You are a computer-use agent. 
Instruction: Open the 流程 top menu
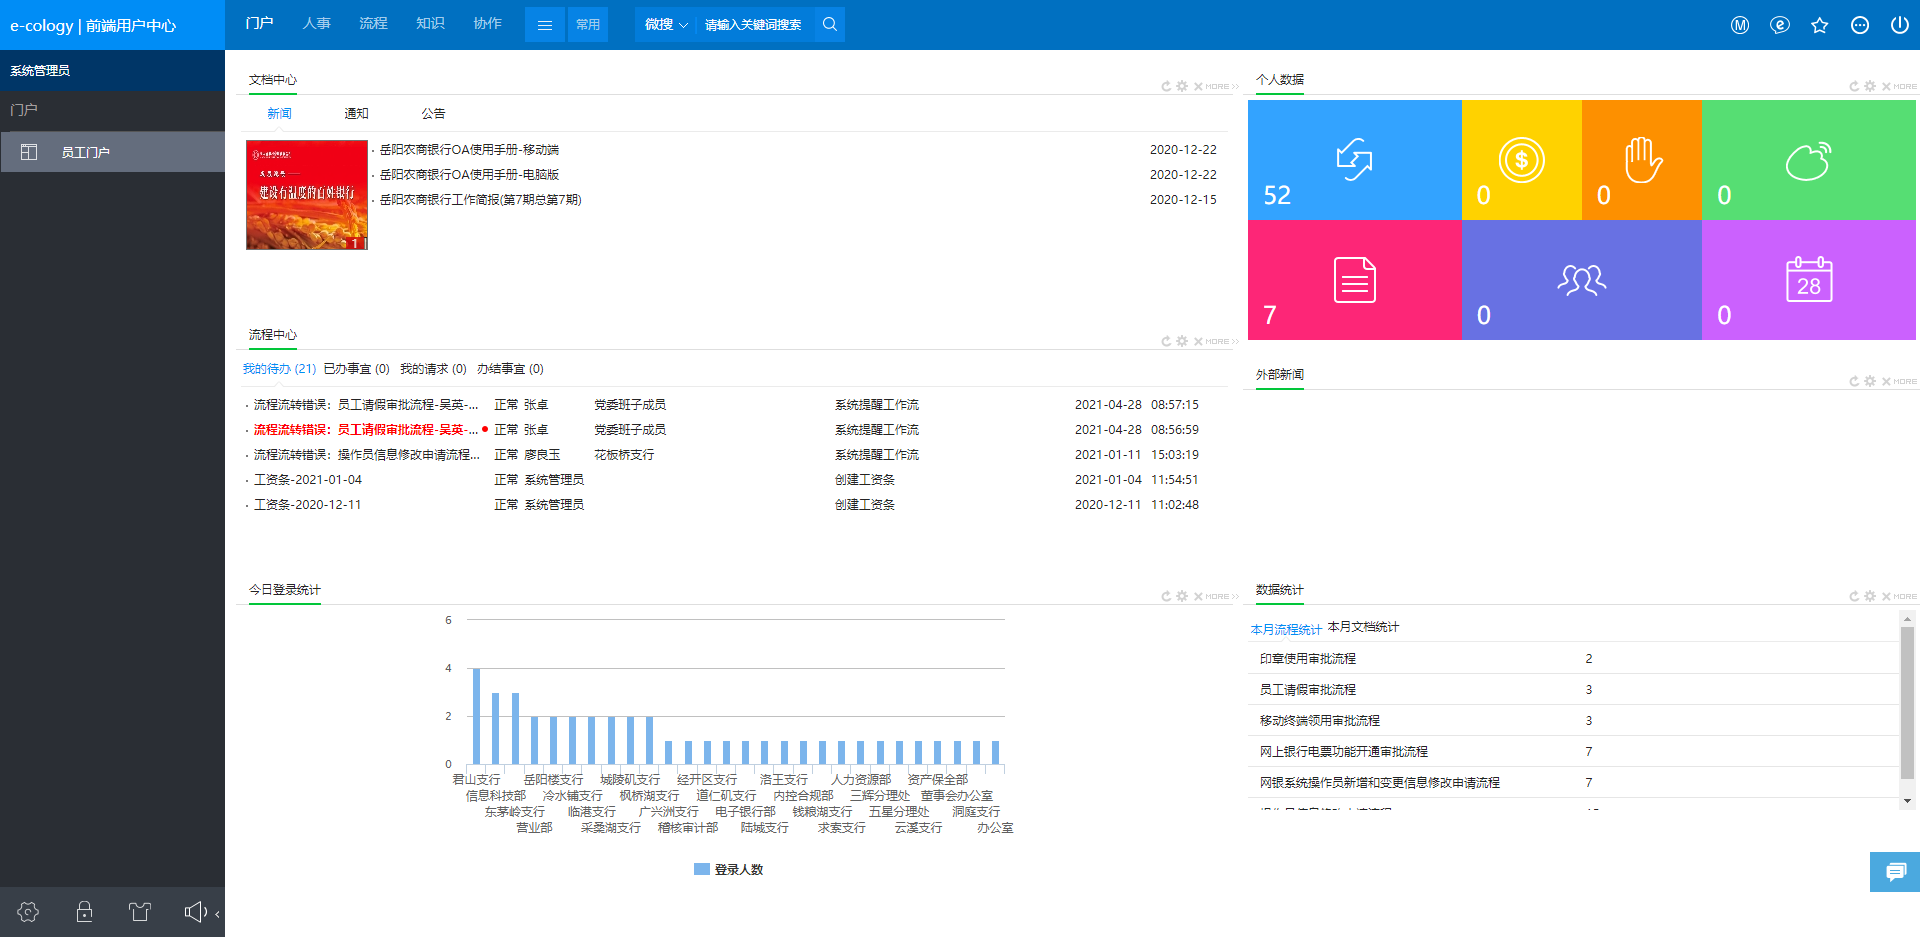coord(374,23)
